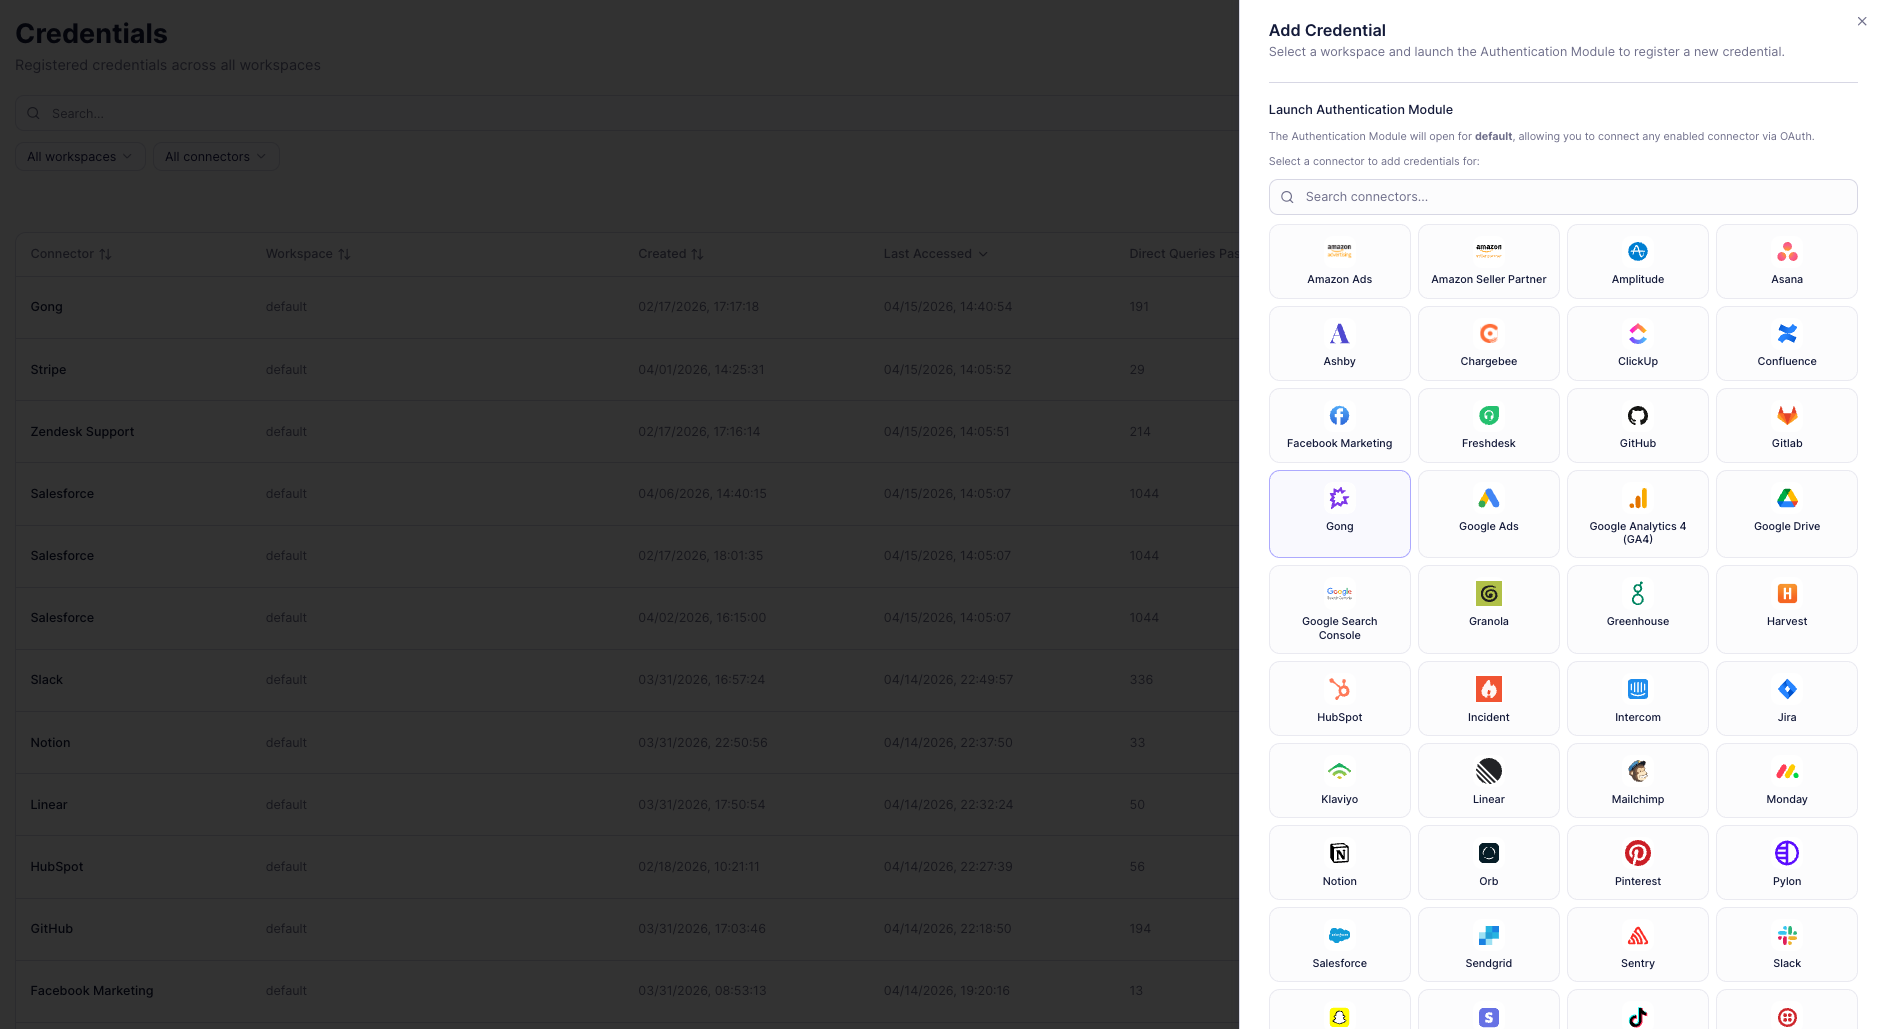Select the Chargebee connector icon
Viewport: 1879px width, 1029px height.
pos(1488,333)
